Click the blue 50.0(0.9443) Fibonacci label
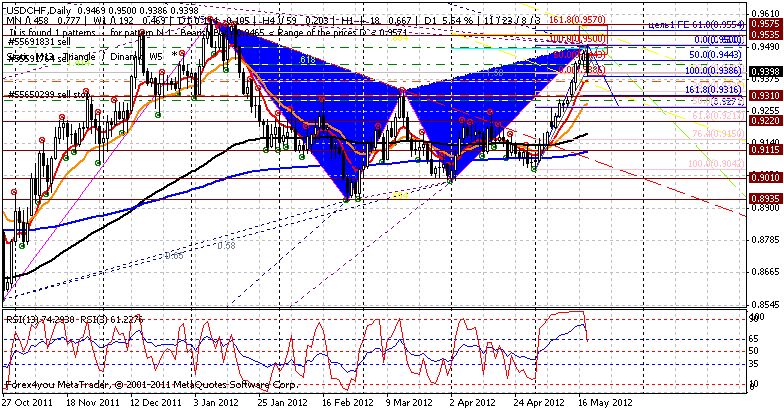The width and height of the screenshot is (784, 410). point(714,55)
